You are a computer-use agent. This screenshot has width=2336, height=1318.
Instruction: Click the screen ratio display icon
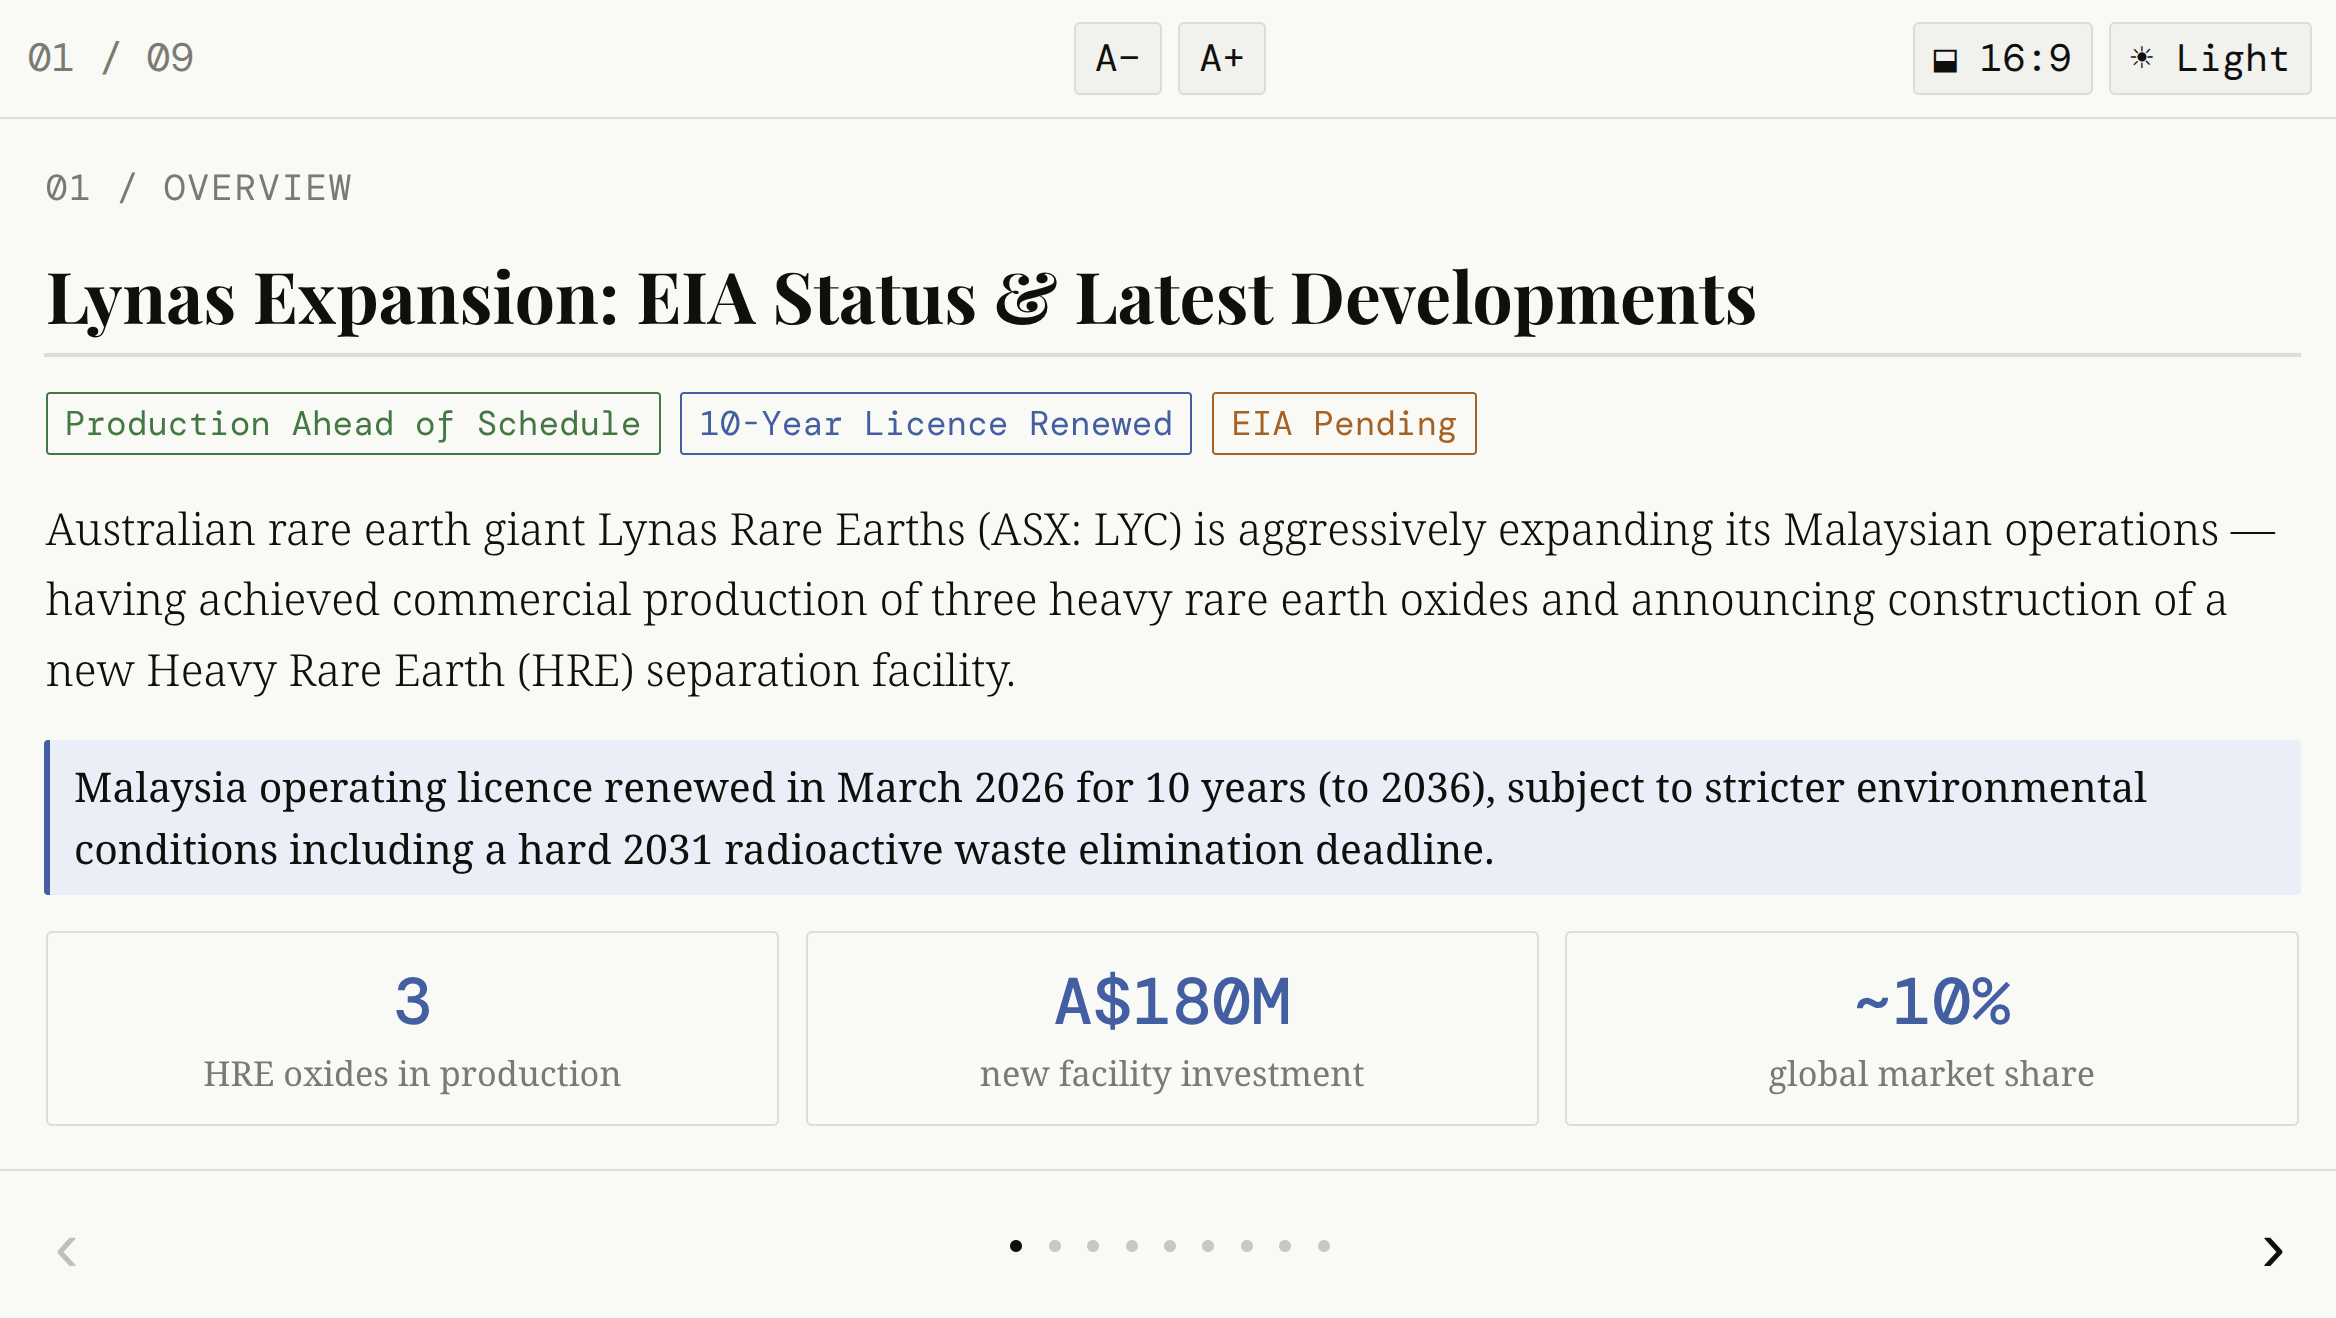tap(1943, 59)
